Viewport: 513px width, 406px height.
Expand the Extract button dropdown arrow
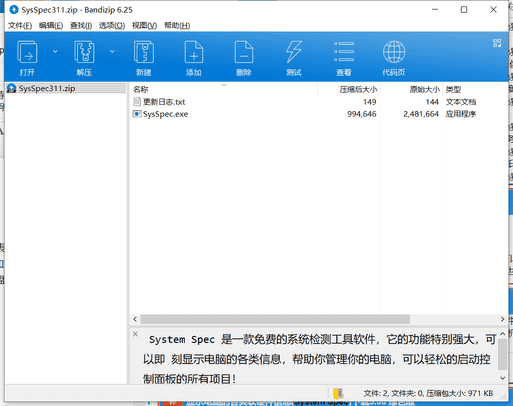[112, 51]
